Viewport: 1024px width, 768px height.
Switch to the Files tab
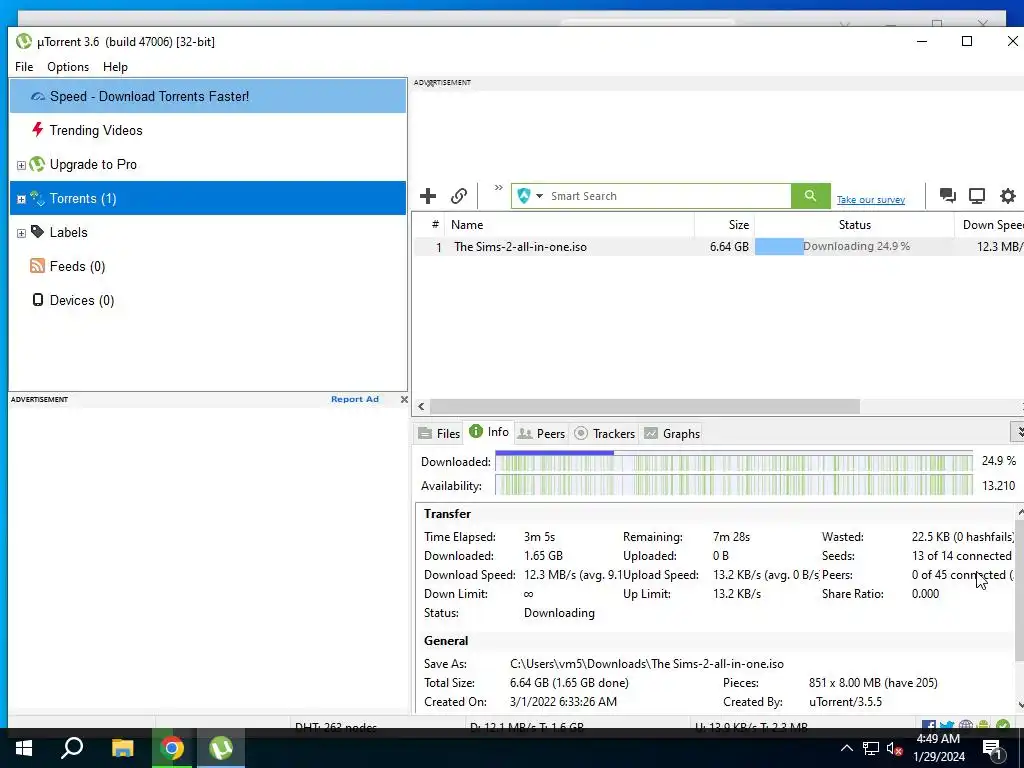(439, 433)
